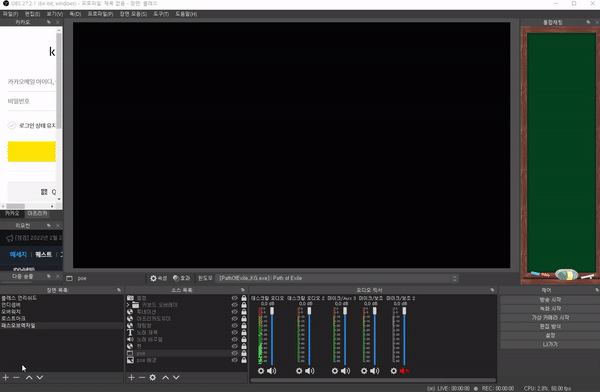Open the 마이크/보조 2 channel gear settings
Viewport: 600px width, 392px height.
coord(394,371)
